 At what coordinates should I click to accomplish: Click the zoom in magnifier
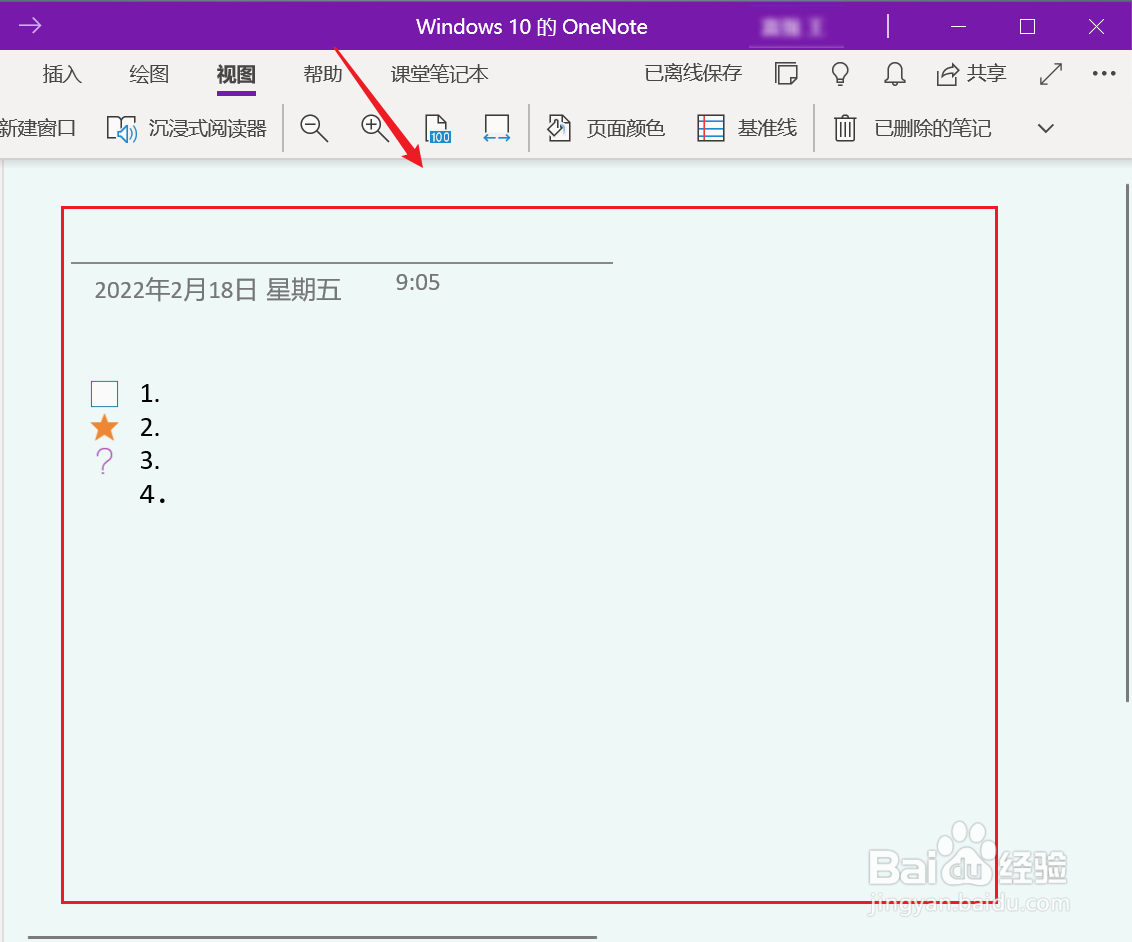[x=375, y=128]
